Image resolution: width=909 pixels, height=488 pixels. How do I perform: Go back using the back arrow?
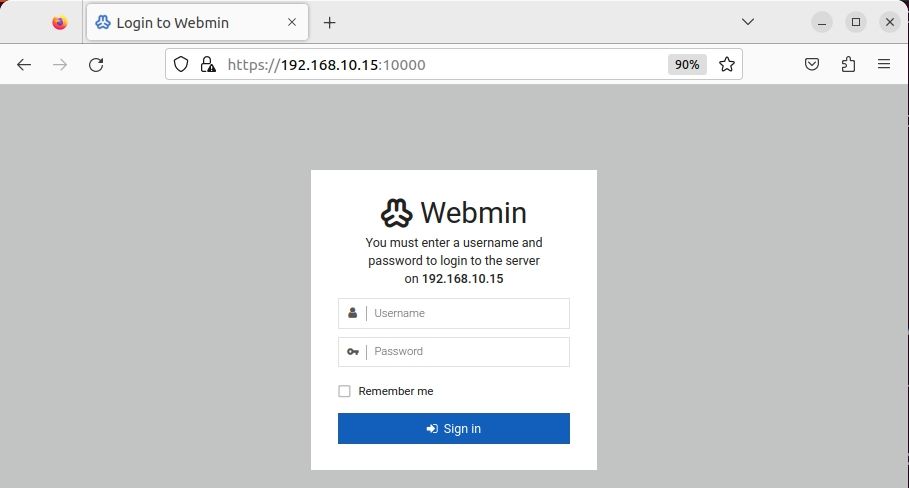coord(24,64)
